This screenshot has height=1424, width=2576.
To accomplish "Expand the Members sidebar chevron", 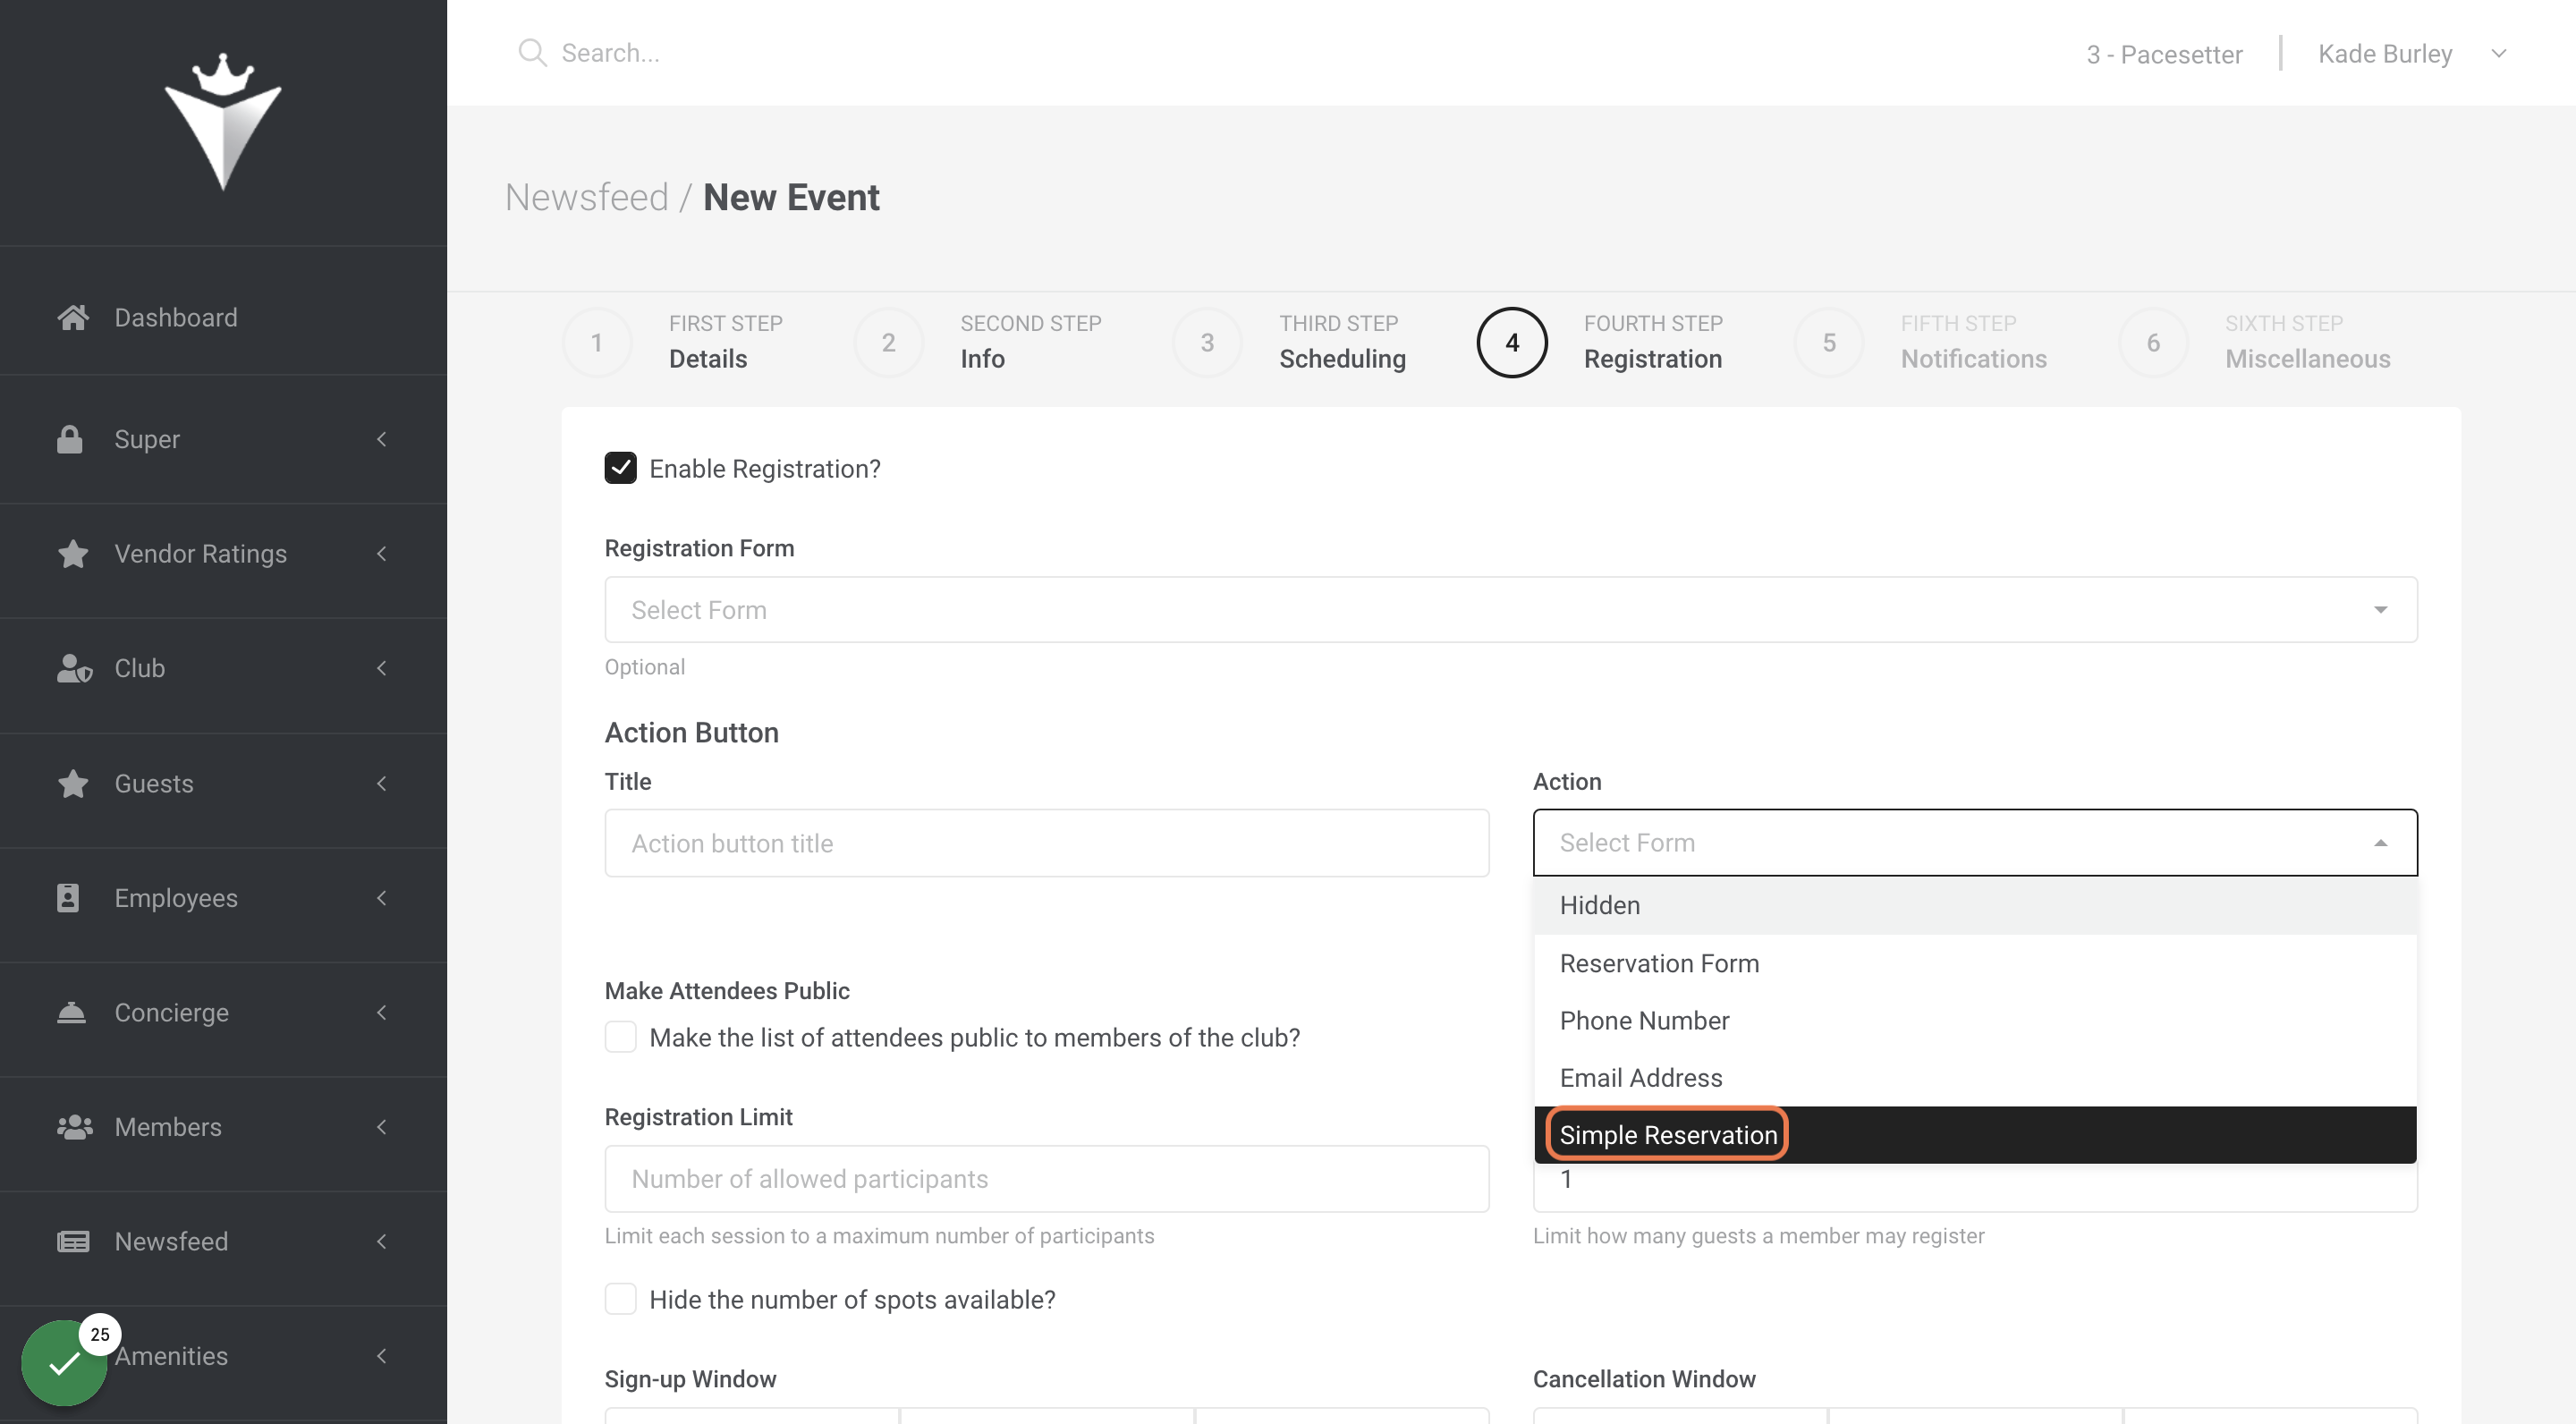I will point(381,1127).
